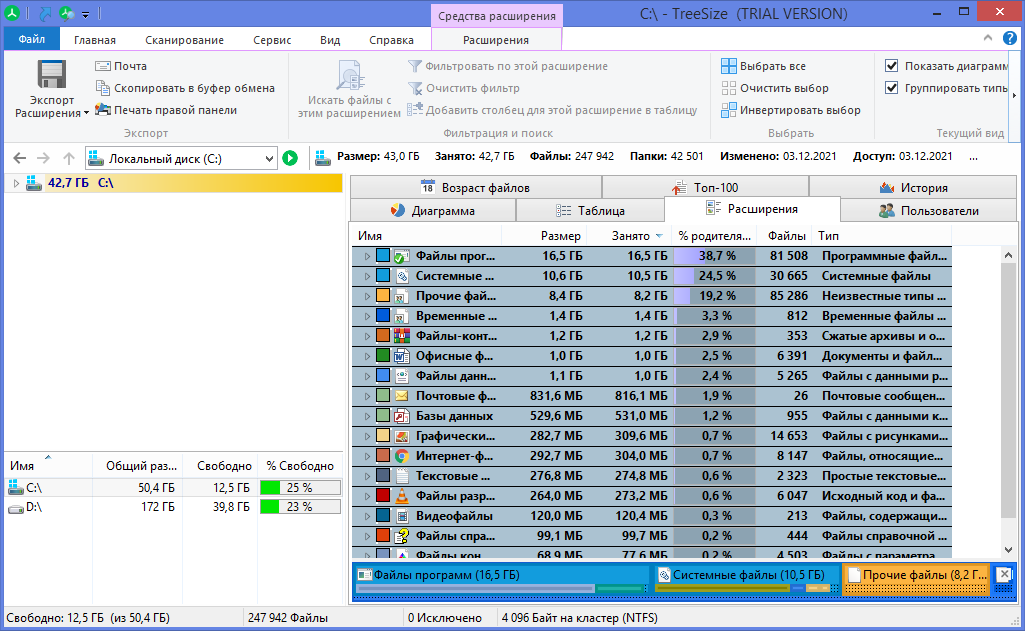The image size is (1025, 631).
Task: Open the Локальный диск (C:) dropdown
Action: tap(269, 158)
